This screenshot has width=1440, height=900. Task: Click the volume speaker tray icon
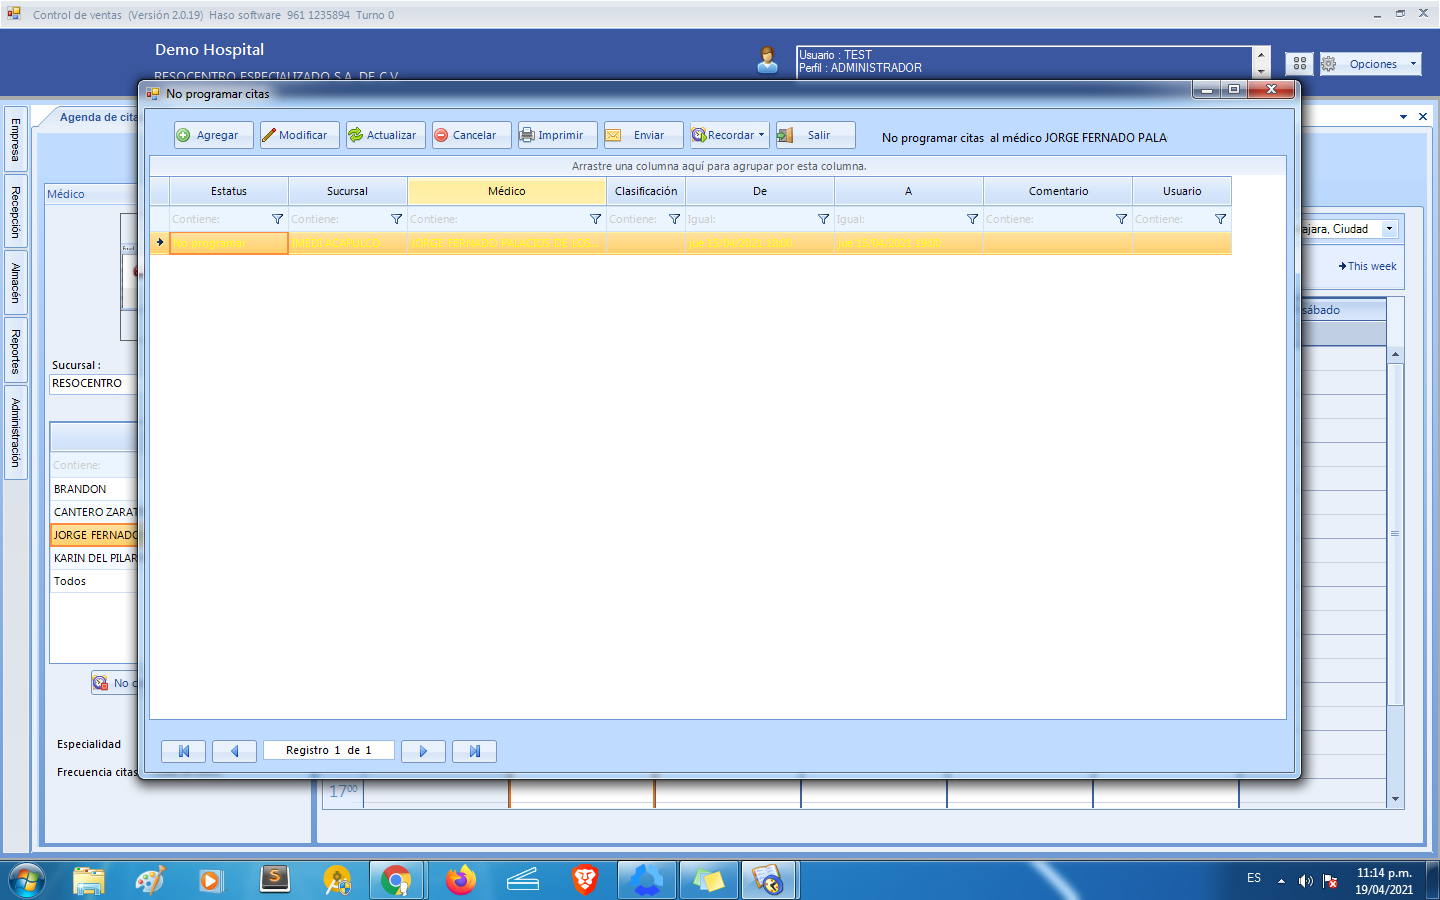pyautogui.click(x=1305, y=881)
